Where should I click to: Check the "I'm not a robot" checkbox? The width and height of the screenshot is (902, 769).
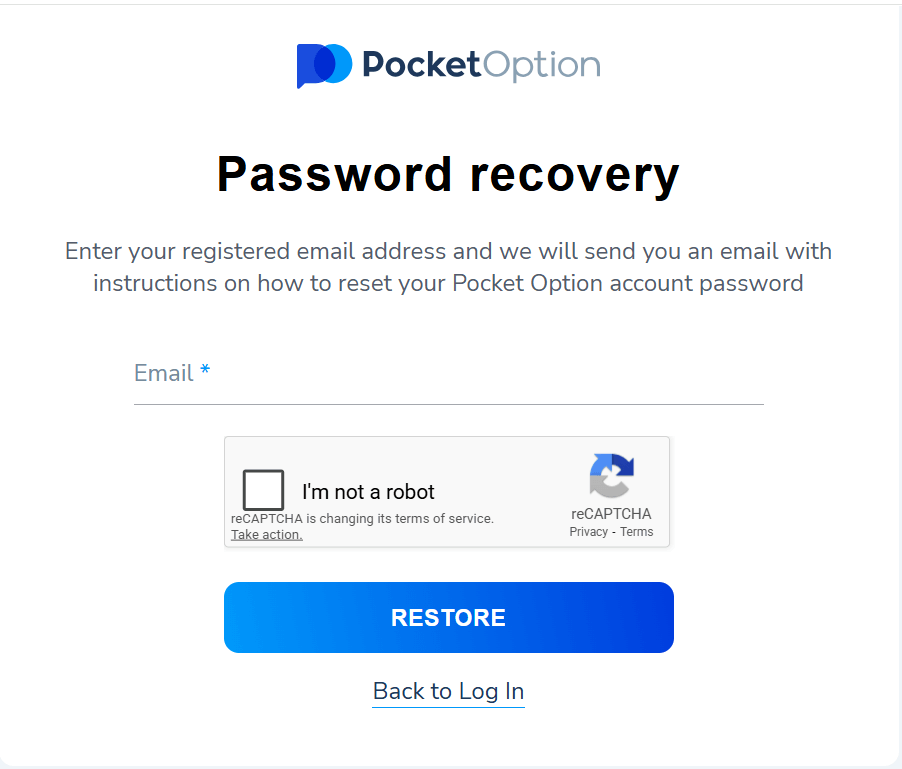click(264, 491)
